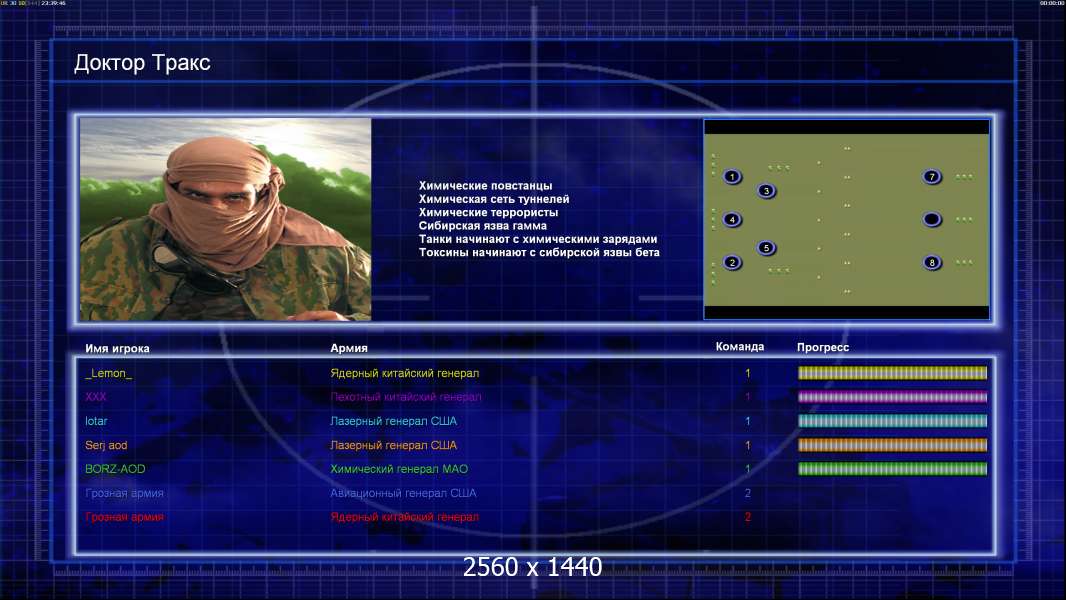1066x600 pixels.
Task: Click team number for Авиационный генерал США row
Action: [x=748, y=493]
